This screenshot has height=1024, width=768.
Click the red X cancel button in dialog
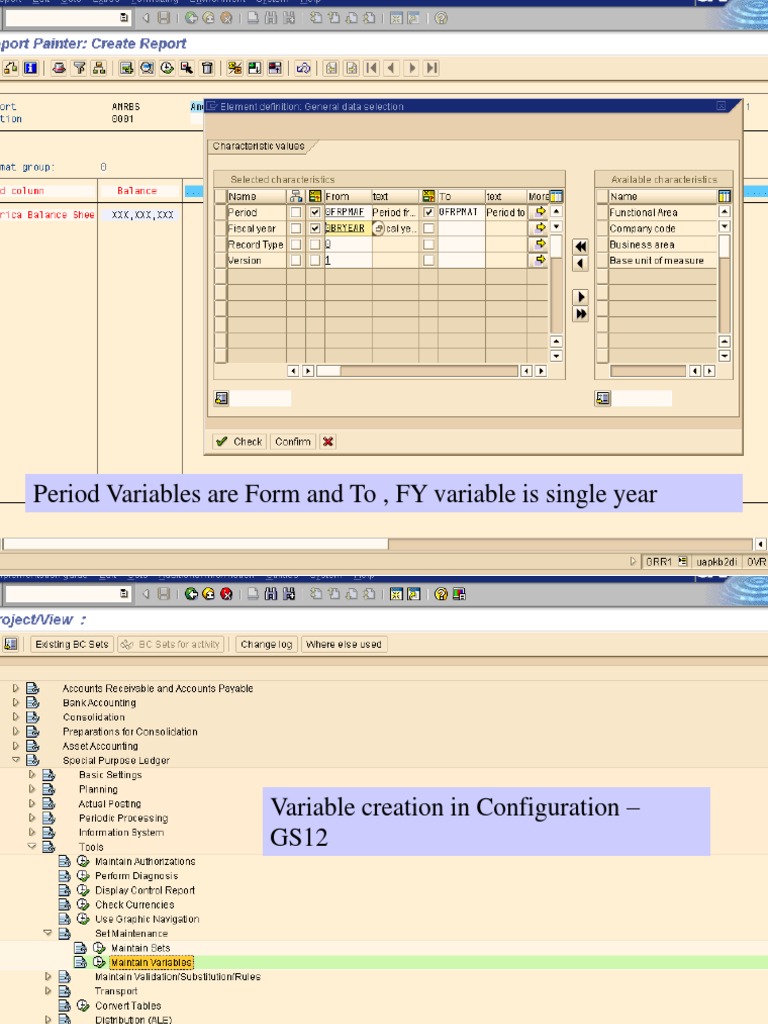tap(328, 441)
